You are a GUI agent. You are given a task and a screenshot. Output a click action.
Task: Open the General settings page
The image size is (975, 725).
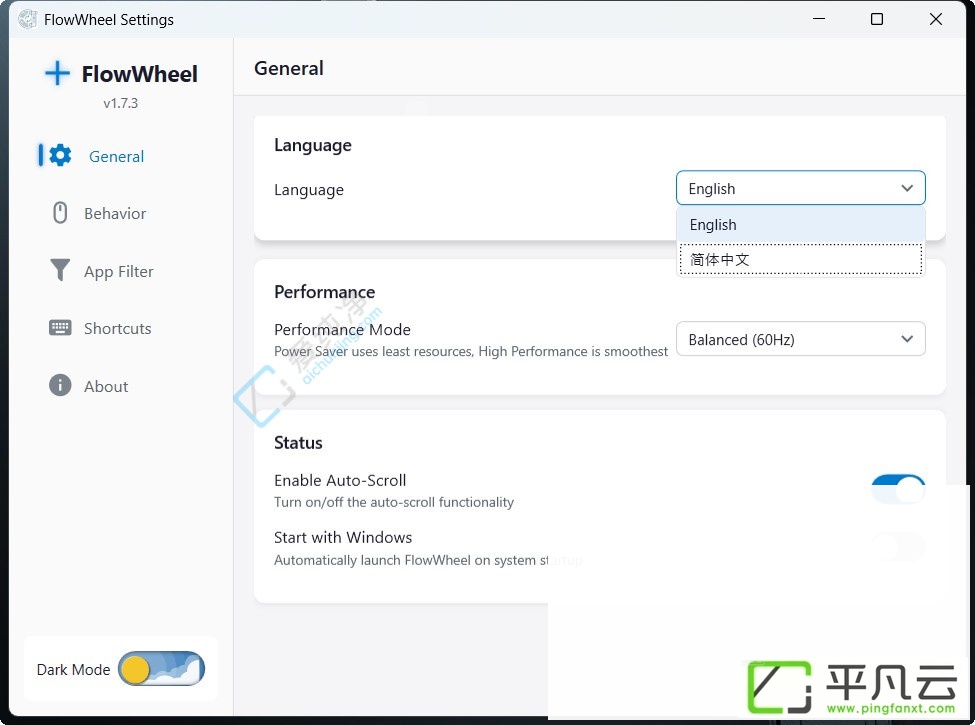pyautogui.click(x=116, y=156)
